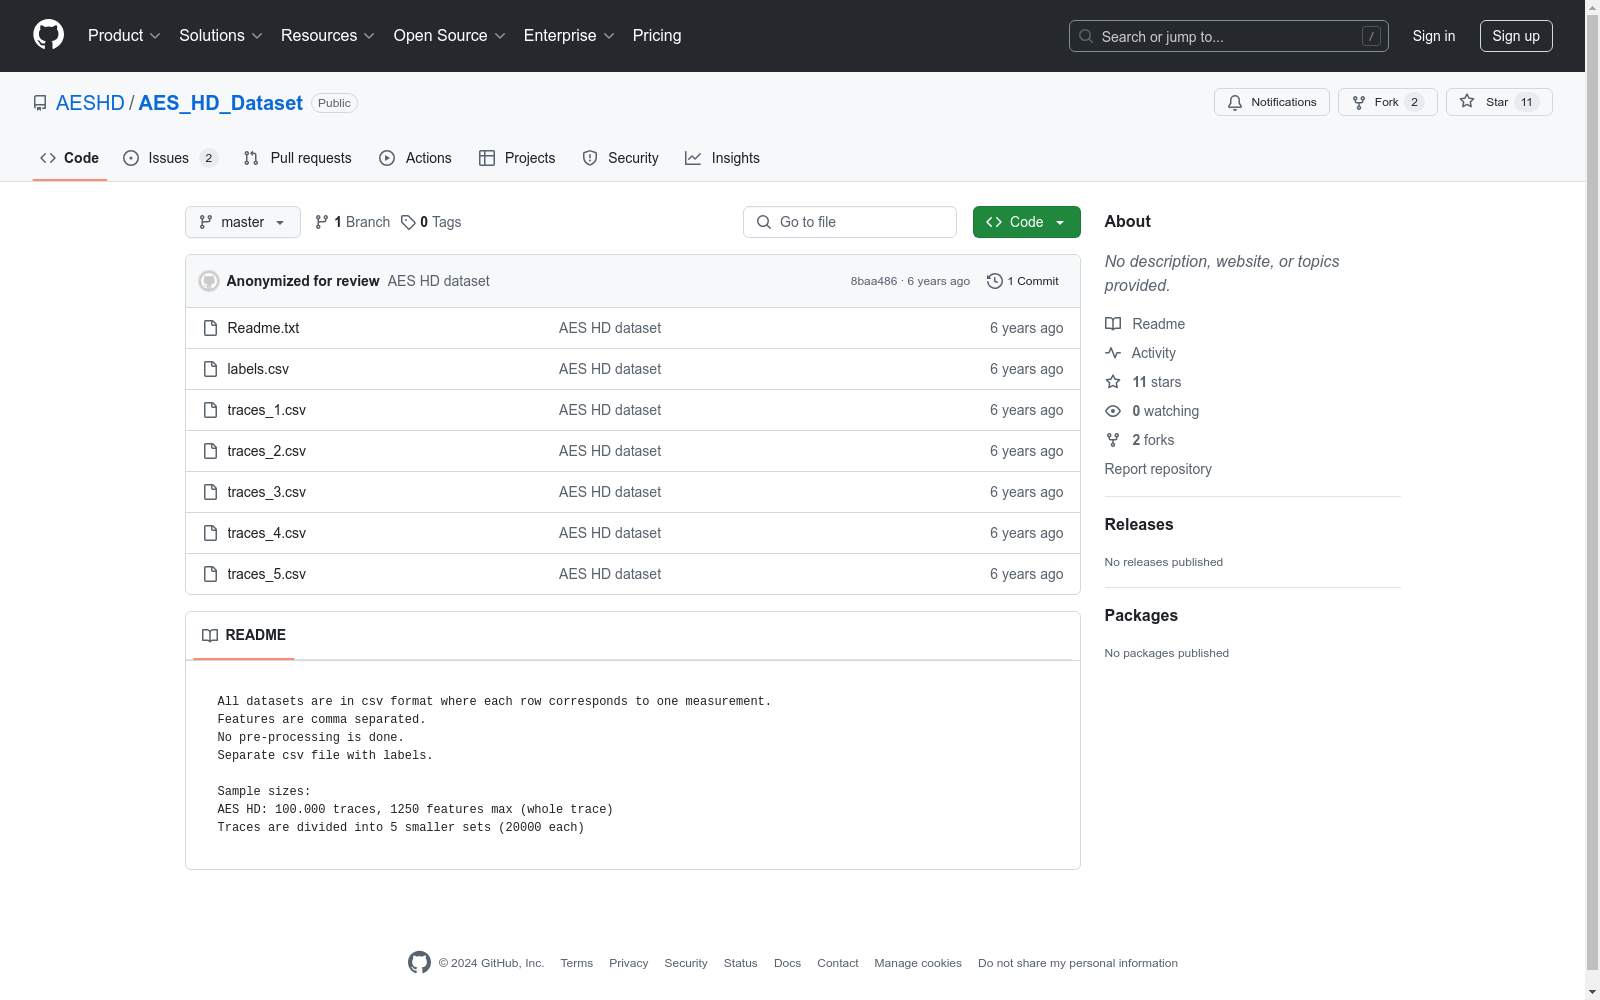
Task: Open the Privacy footer link
Action: tap(629, 963)
